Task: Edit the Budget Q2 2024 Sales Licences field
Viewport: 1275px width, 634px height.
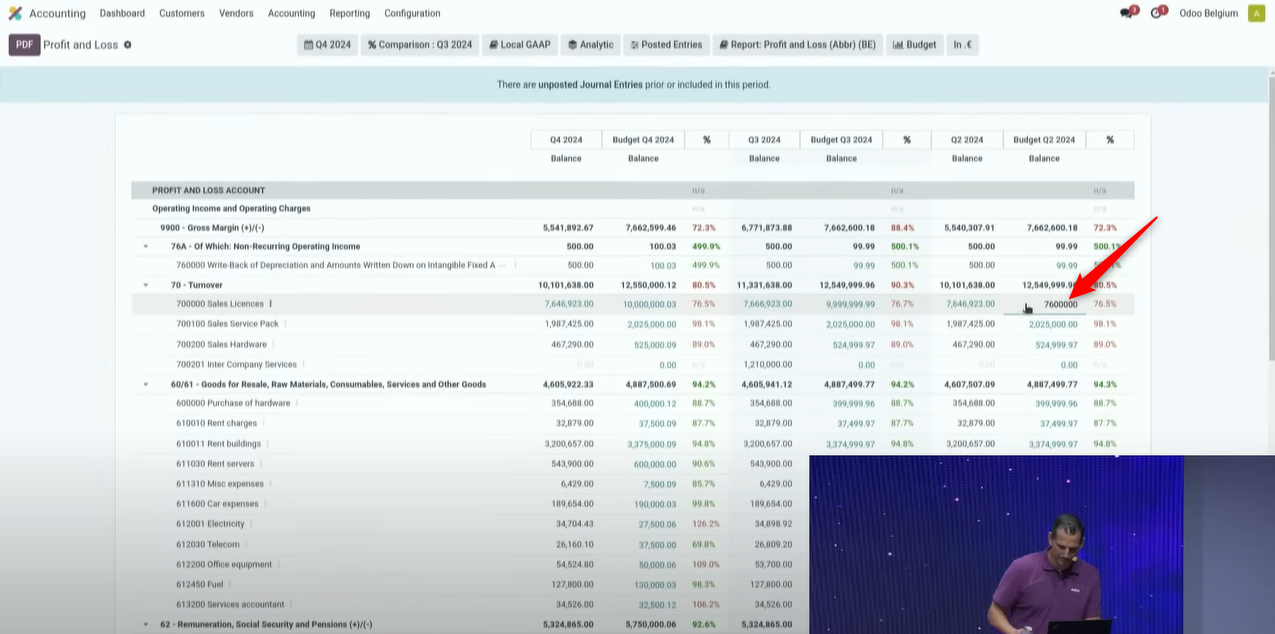Action: point(1044,304)
